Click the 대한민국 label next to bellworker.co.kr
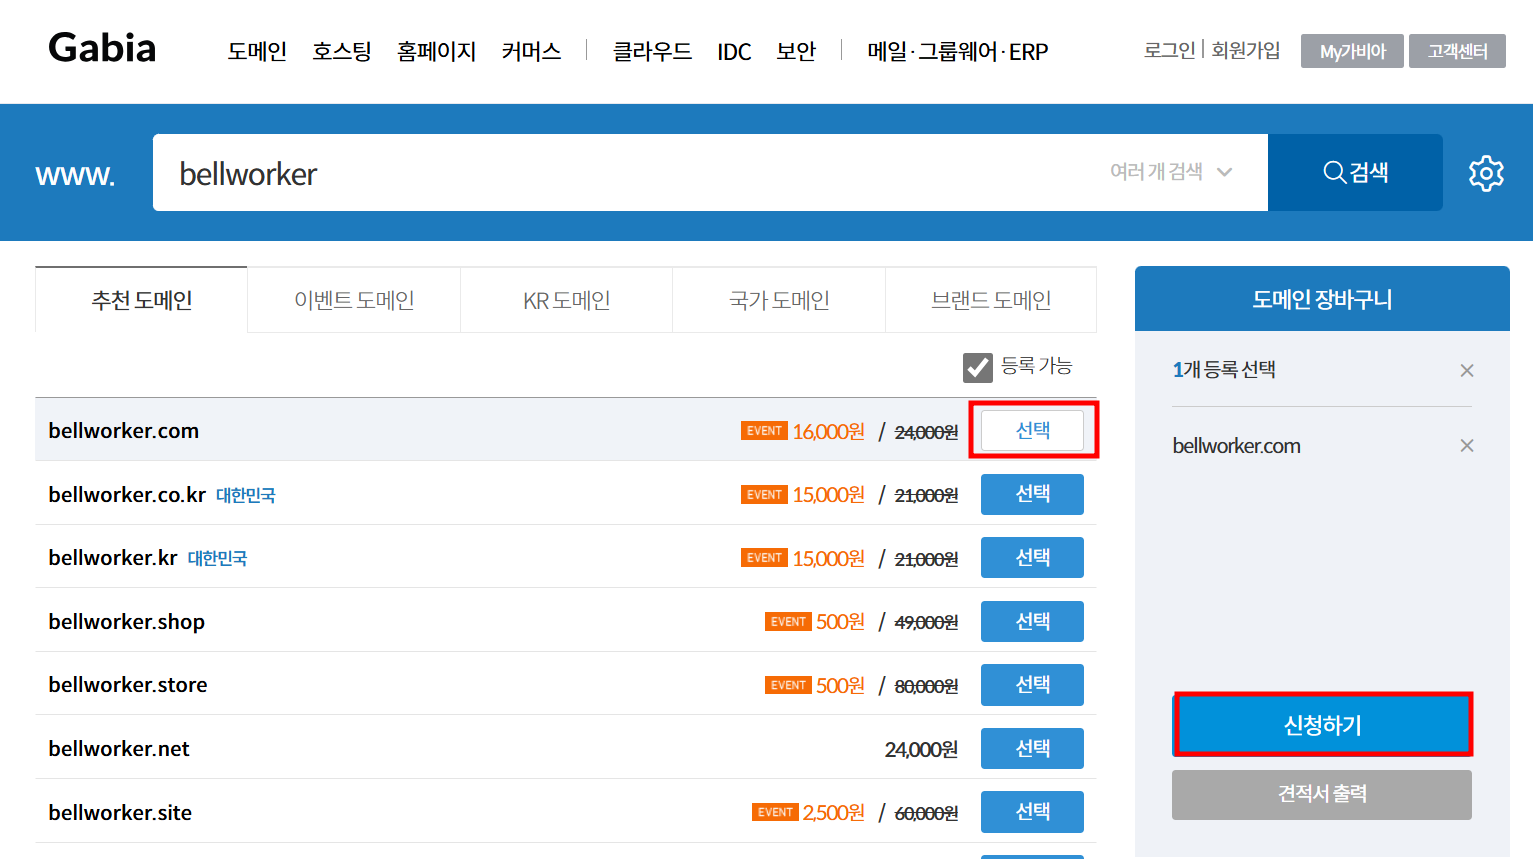 (245, 496)
